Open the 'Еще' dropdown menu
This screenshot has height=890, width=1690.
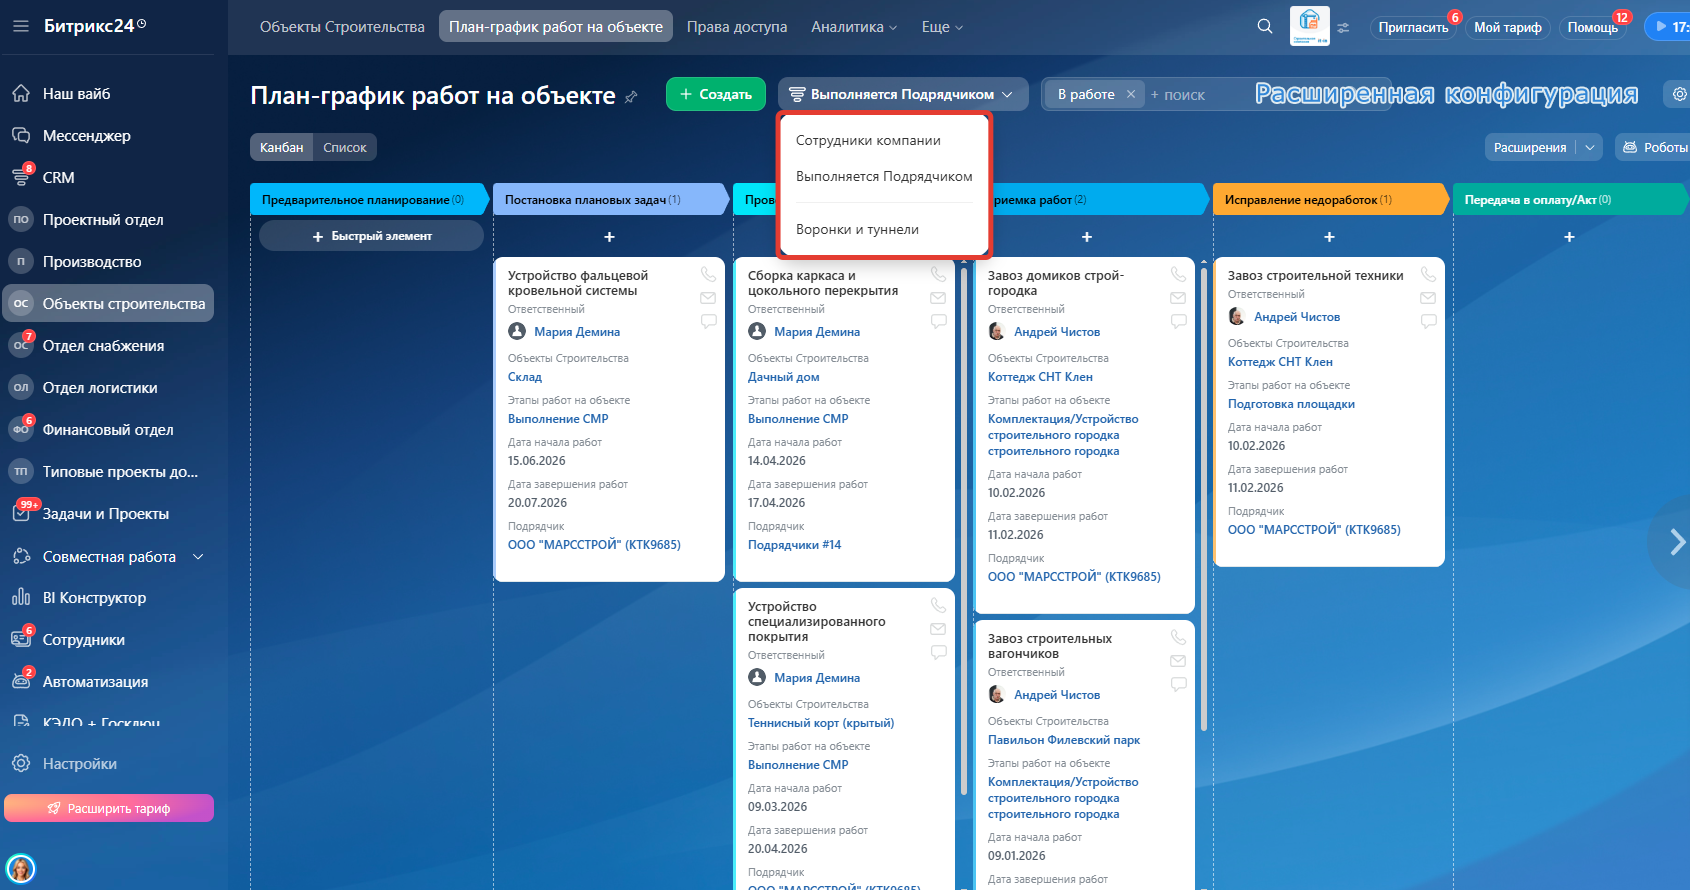point(942,27)
